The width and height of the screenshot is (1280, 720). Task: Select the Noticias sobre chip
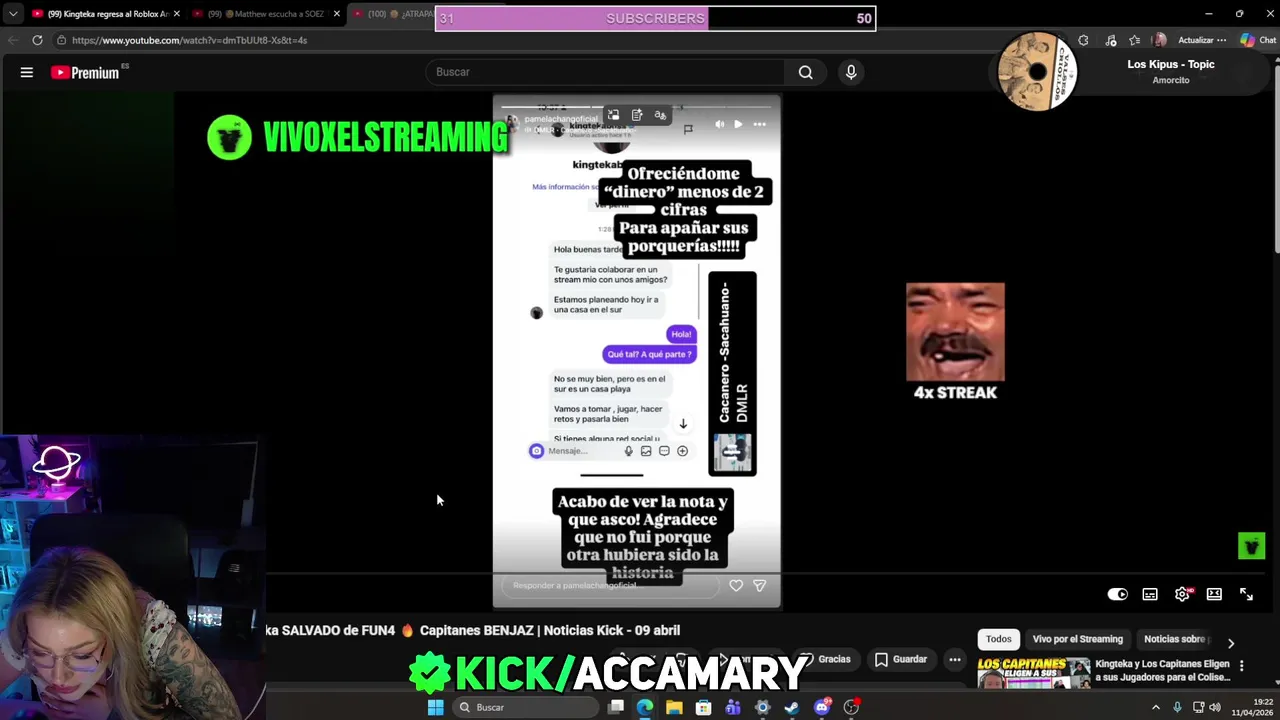(1176, 639)
